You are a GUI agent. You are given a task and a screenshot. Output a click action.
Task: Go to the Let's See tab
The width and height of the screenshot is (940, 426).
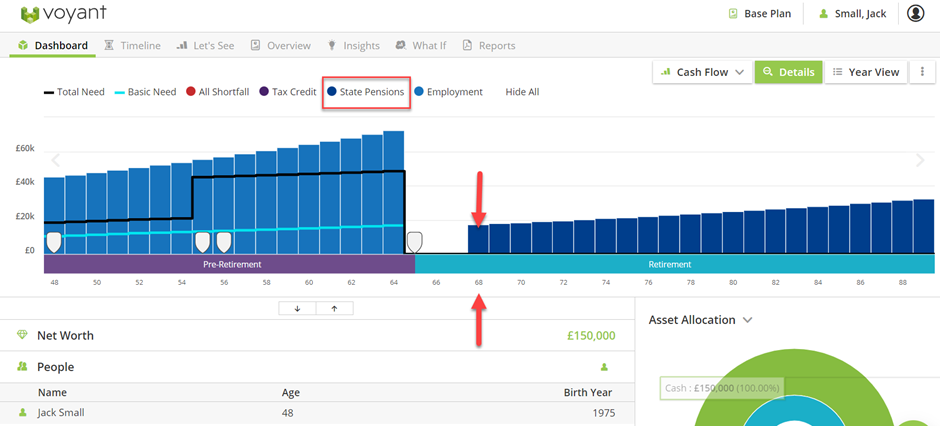click(206, 46)
